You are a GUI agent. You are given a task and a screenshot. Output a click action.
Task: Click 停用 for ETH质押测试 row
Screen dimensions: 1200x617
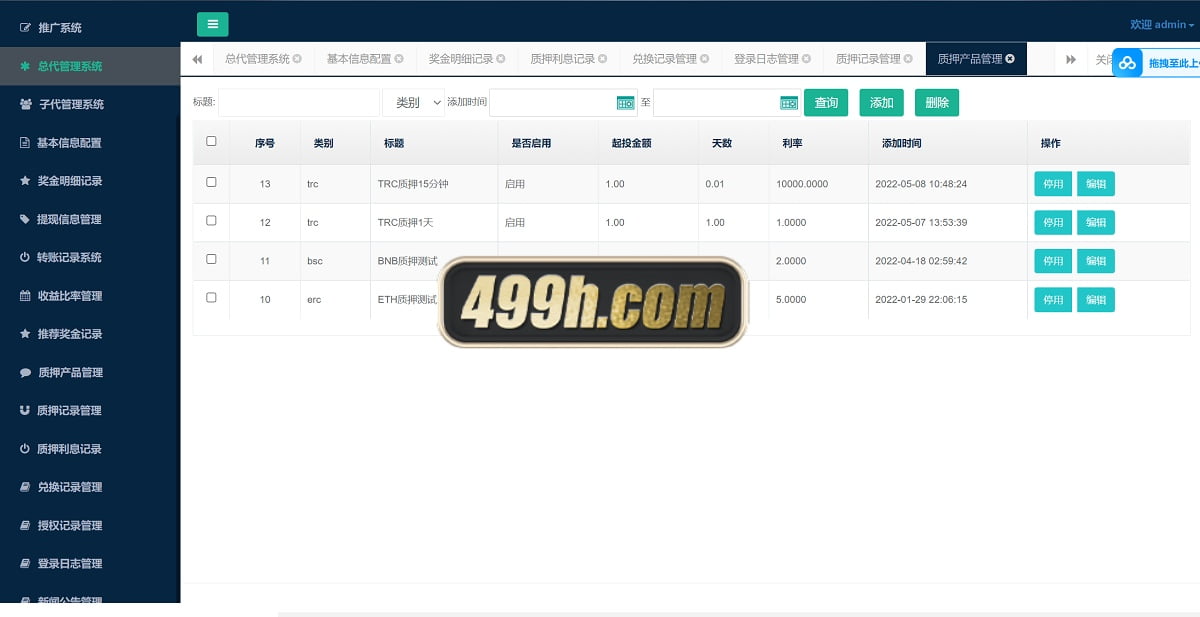point(1053,300)
